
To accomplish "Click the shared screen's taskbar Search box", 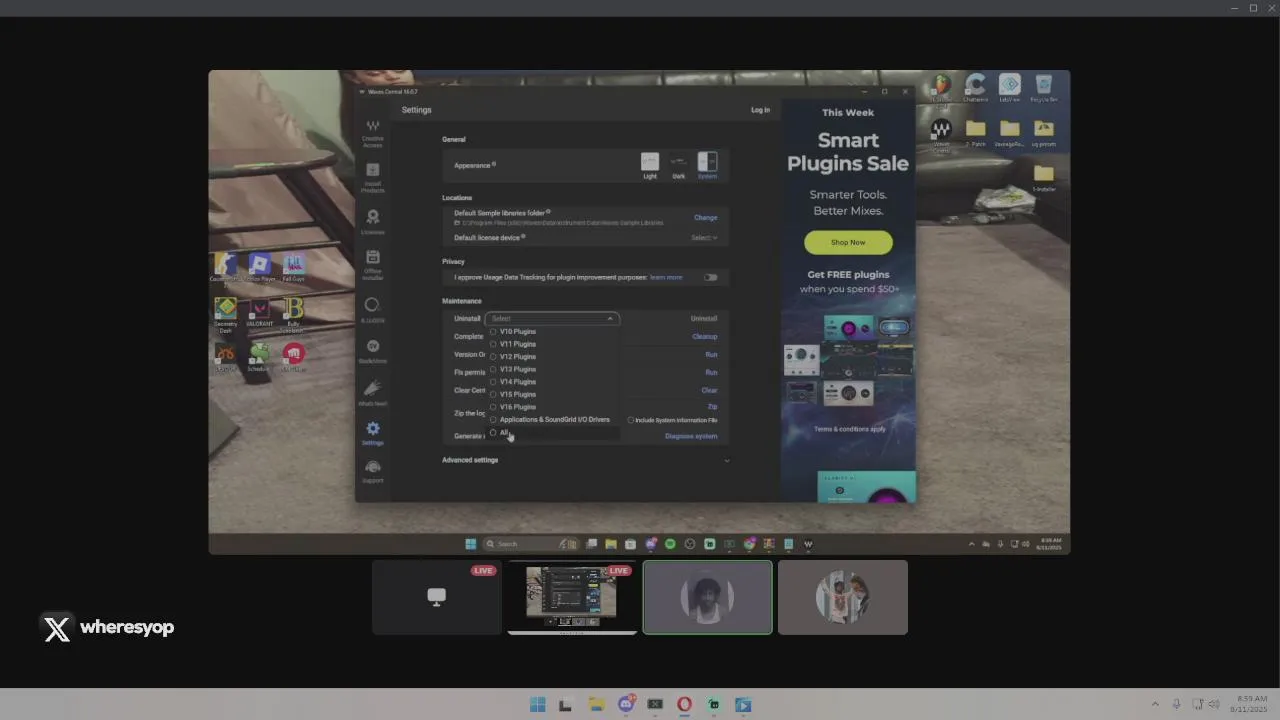I will click(x=530, y=544).
